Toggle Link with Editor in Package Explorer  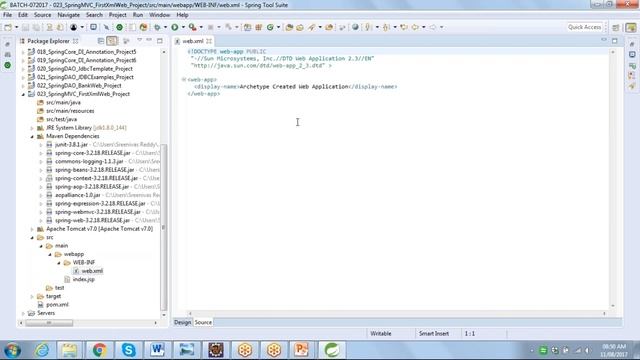[x=111, y=41]
